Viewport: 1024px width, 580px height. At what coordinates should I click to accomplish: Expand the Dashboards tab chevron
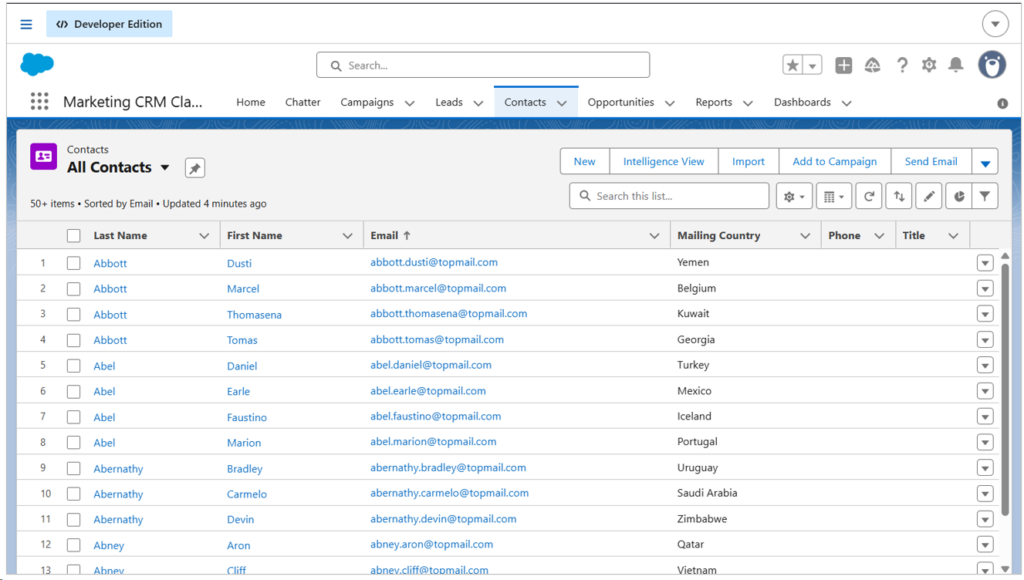pyautogui.click(x=846, y=103)
